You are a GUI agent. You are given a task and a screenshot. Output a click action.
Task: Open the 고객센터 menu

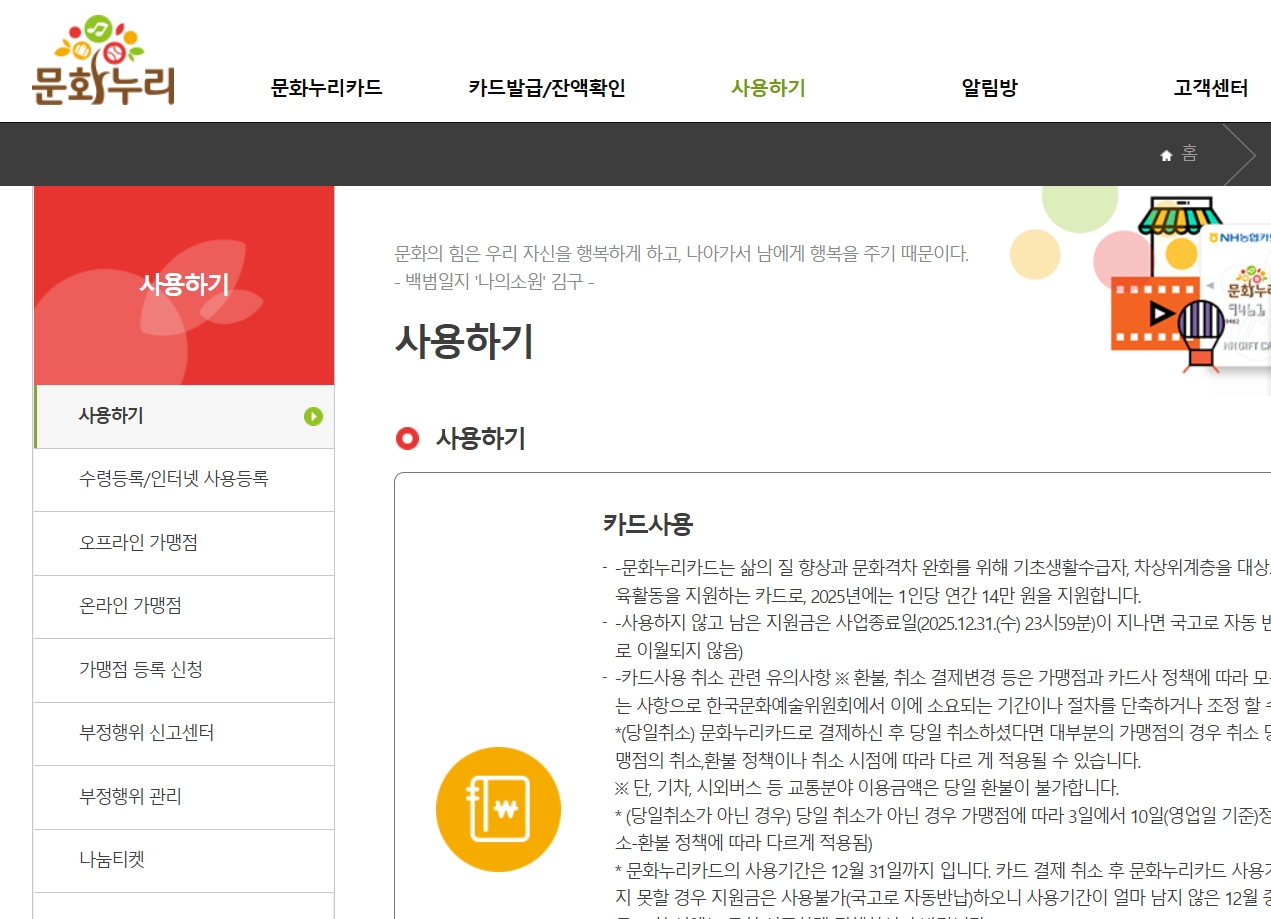[1210, 88]
